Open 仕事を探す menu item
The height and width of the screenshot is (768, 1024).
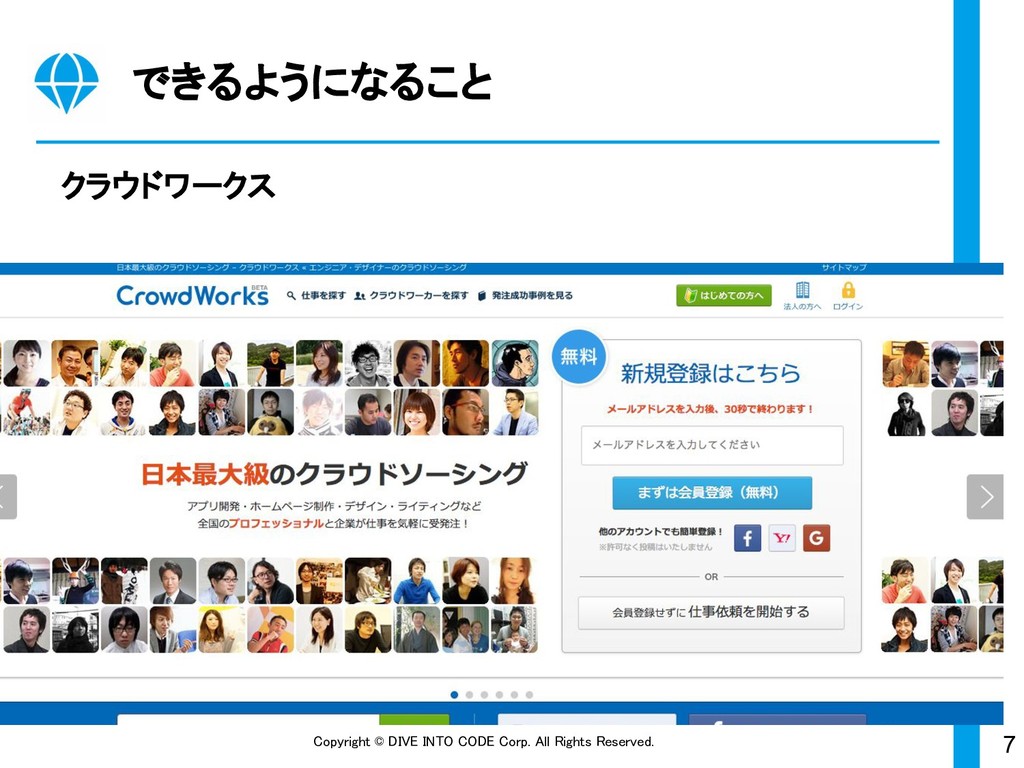coord(323,296)
